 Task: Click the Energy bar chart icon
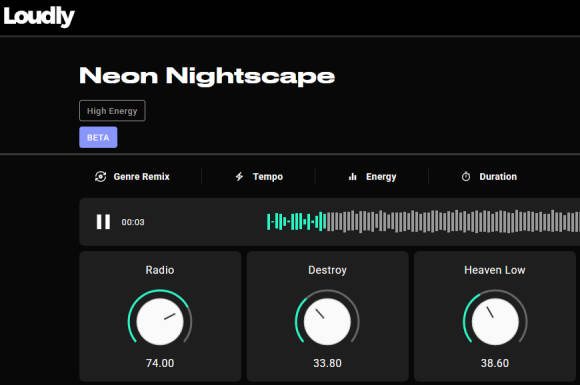353,177
